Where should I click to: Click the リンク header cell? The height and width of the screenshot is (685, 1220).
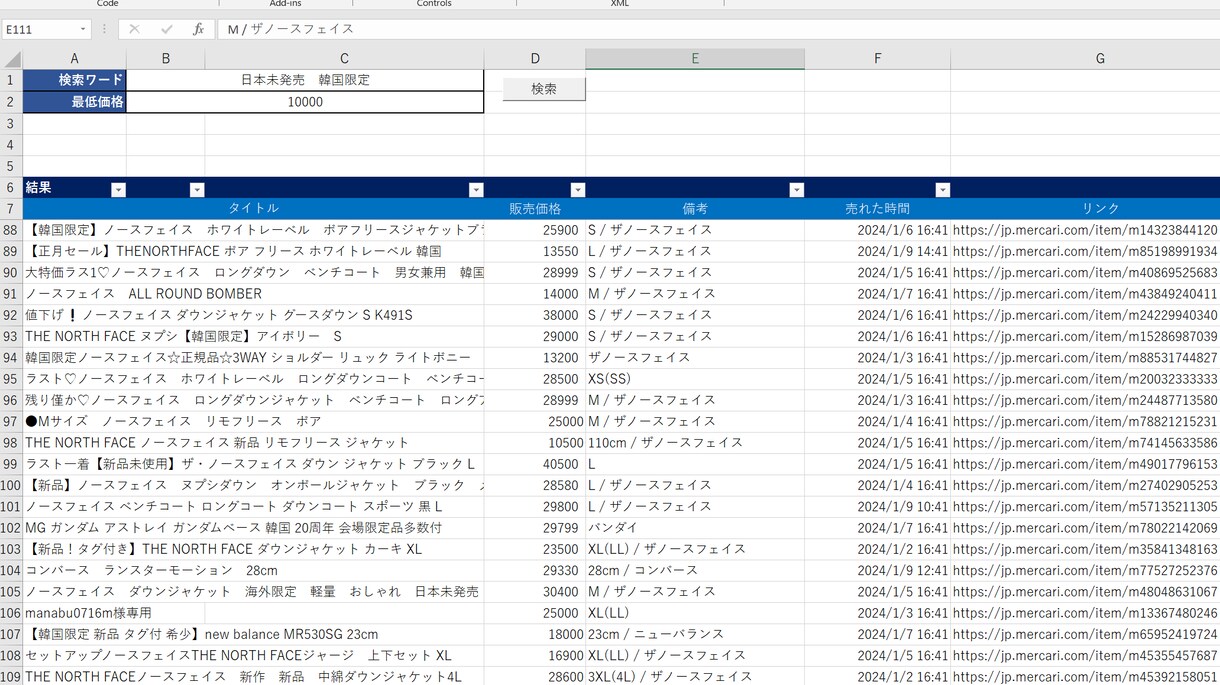click(1085, 209)
